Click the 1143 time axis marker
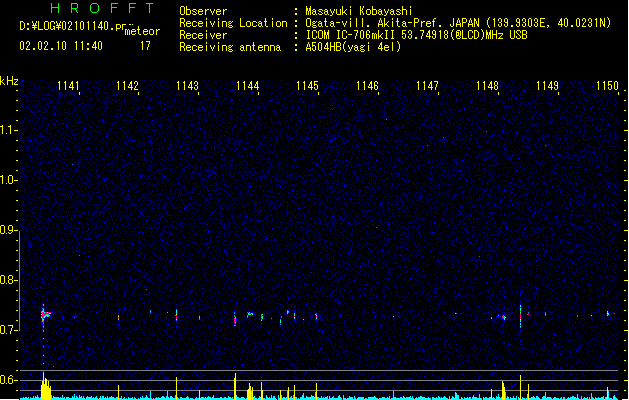Viewport: 629px width, 400px height. [x=187, y=86]
